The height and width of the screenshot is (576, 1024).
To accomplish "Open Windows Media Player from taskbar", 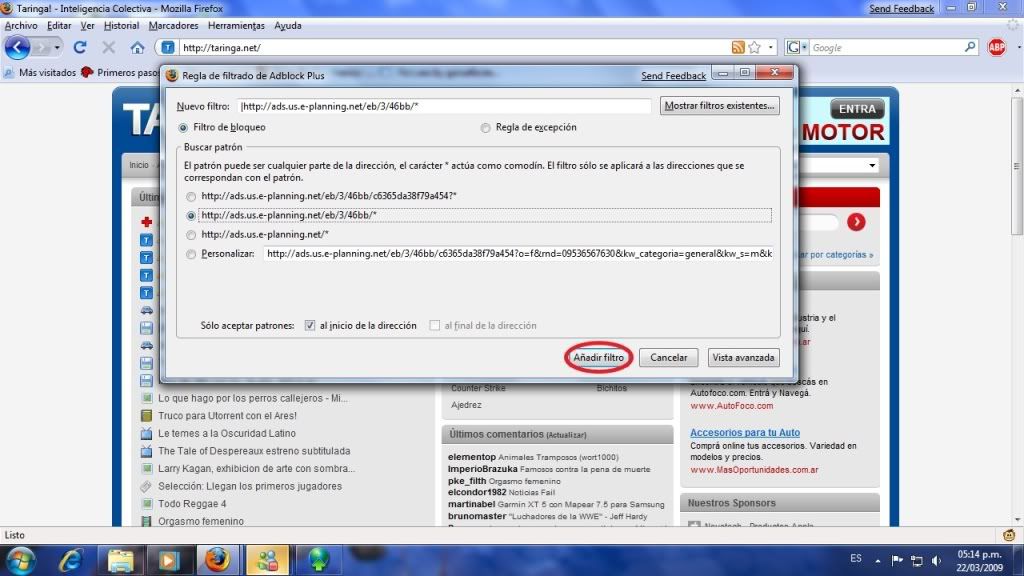I will point(168,560).
